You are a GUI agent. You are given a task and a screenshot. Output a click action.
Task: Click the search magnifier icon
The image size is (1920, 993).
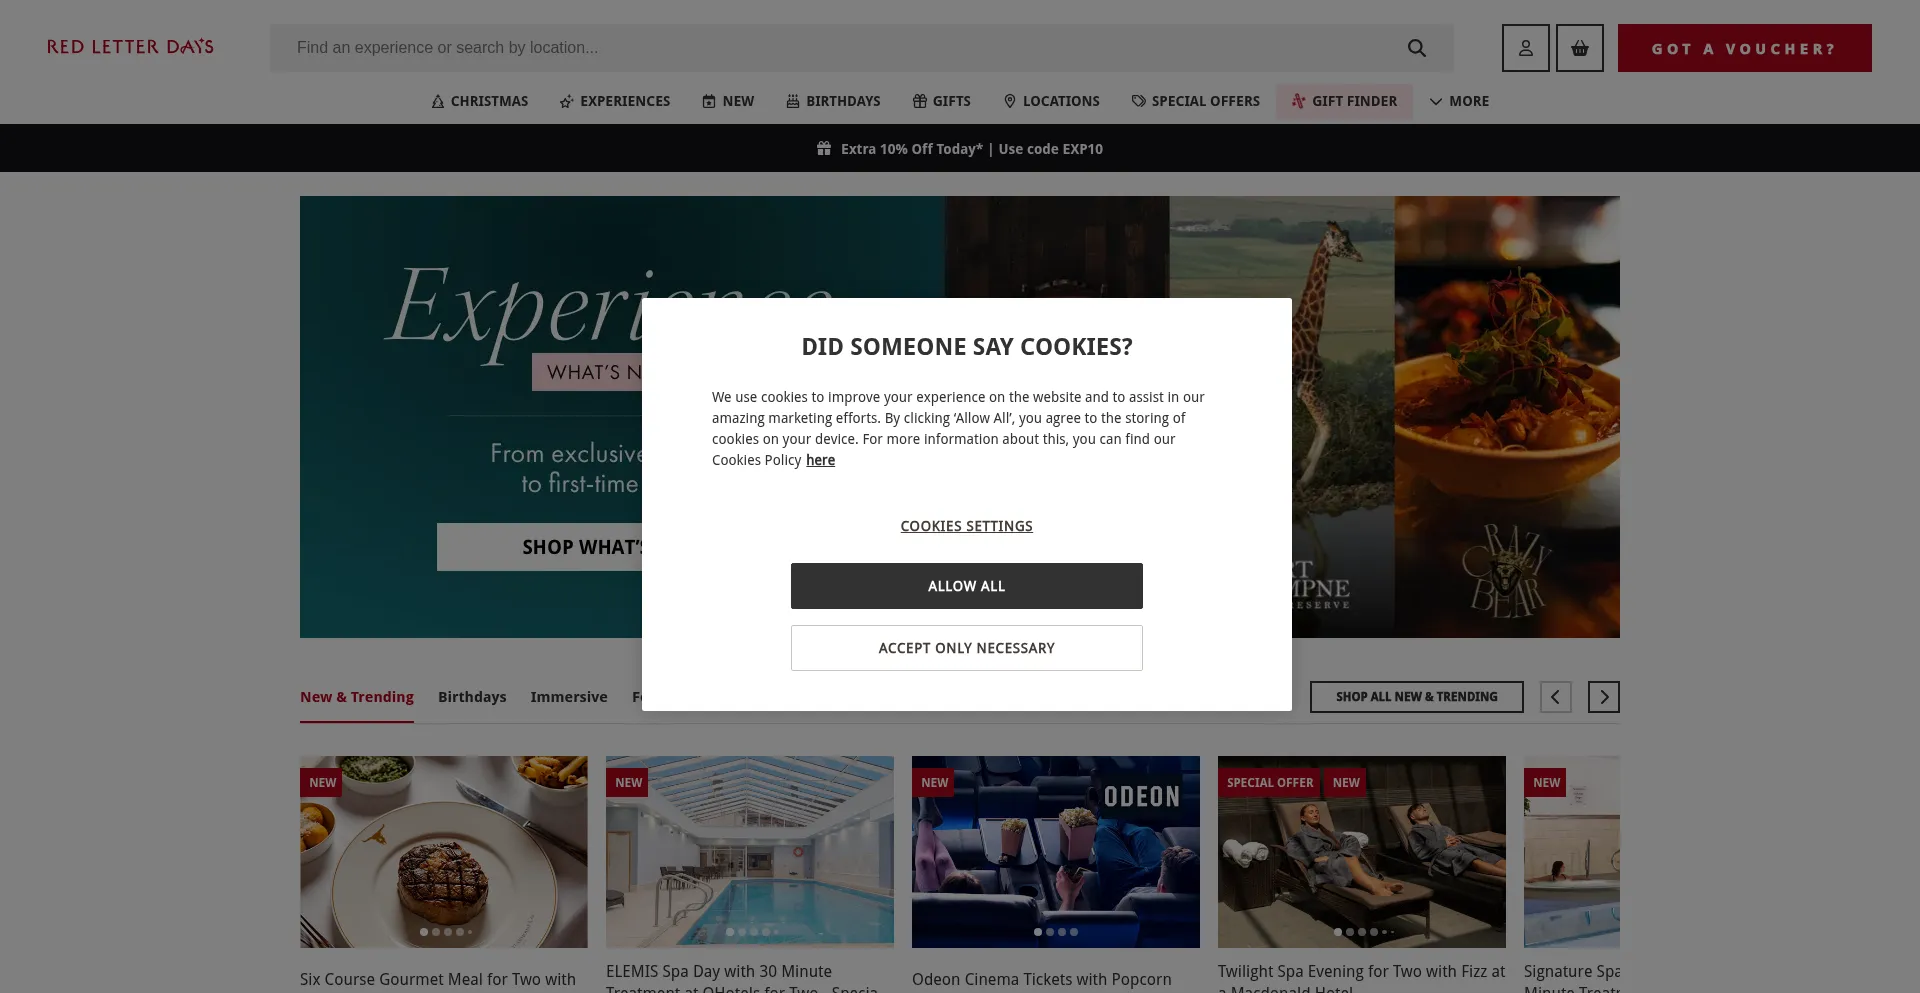[1416, 48]
